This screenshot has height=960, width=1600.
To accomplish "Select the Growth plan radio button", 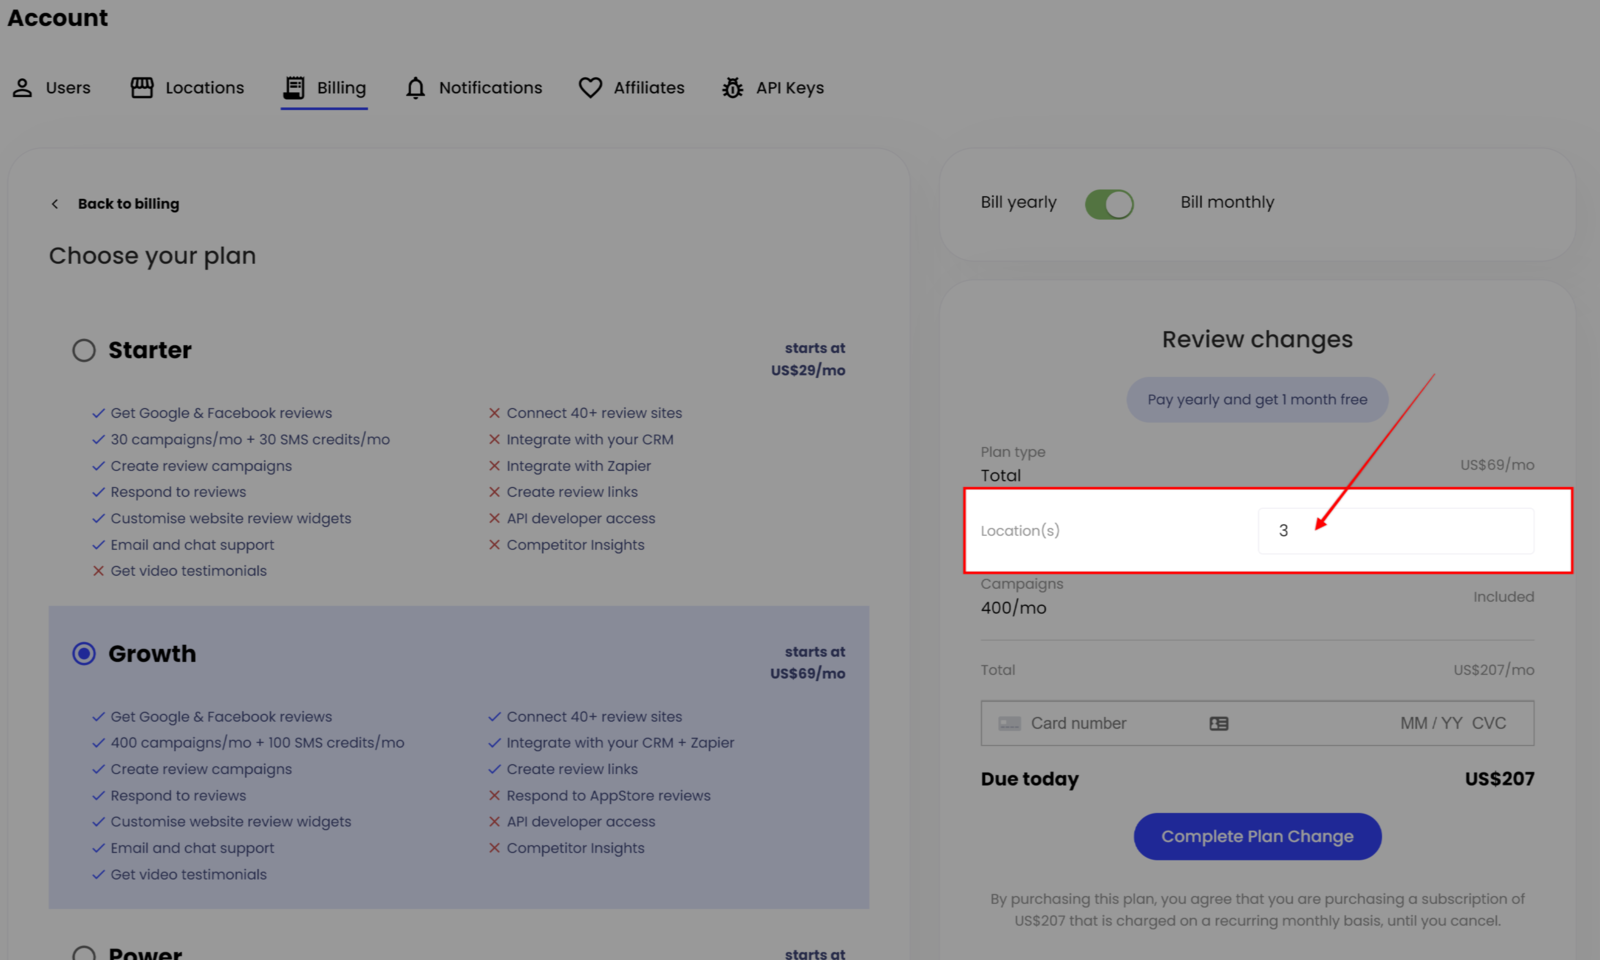I will click(x=84, y=654).
